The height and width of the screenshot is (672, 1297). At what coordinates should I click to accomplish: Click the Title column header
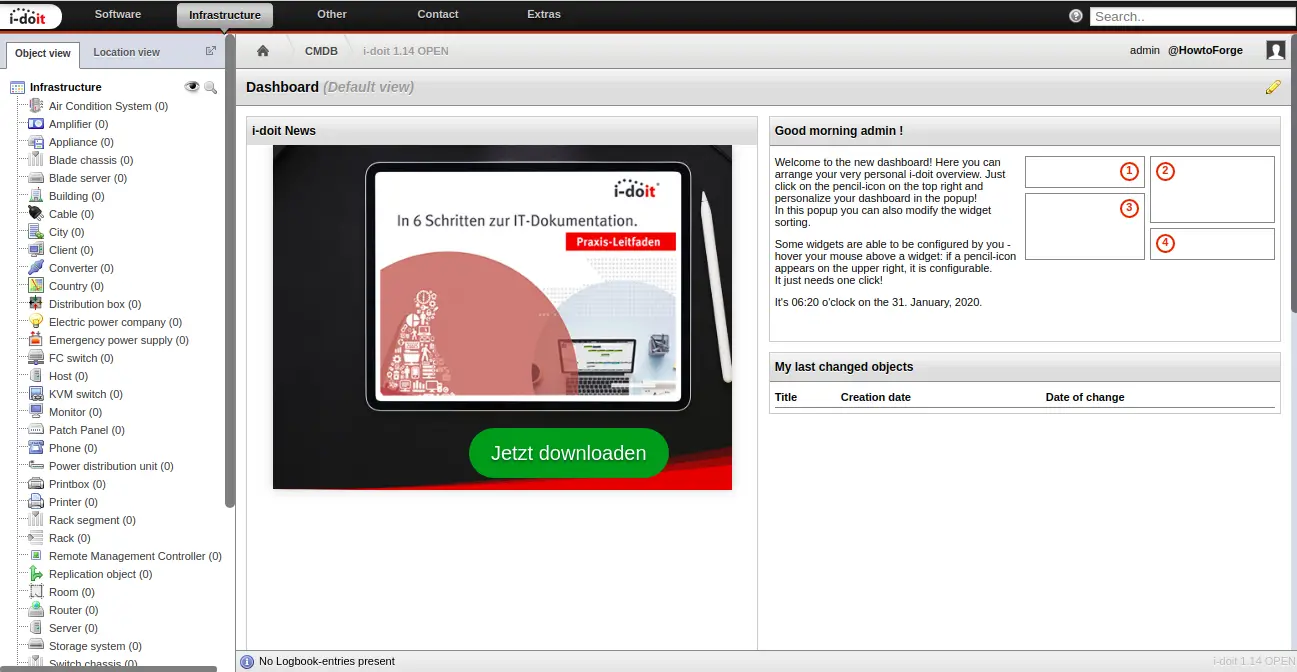click(786, 397)
